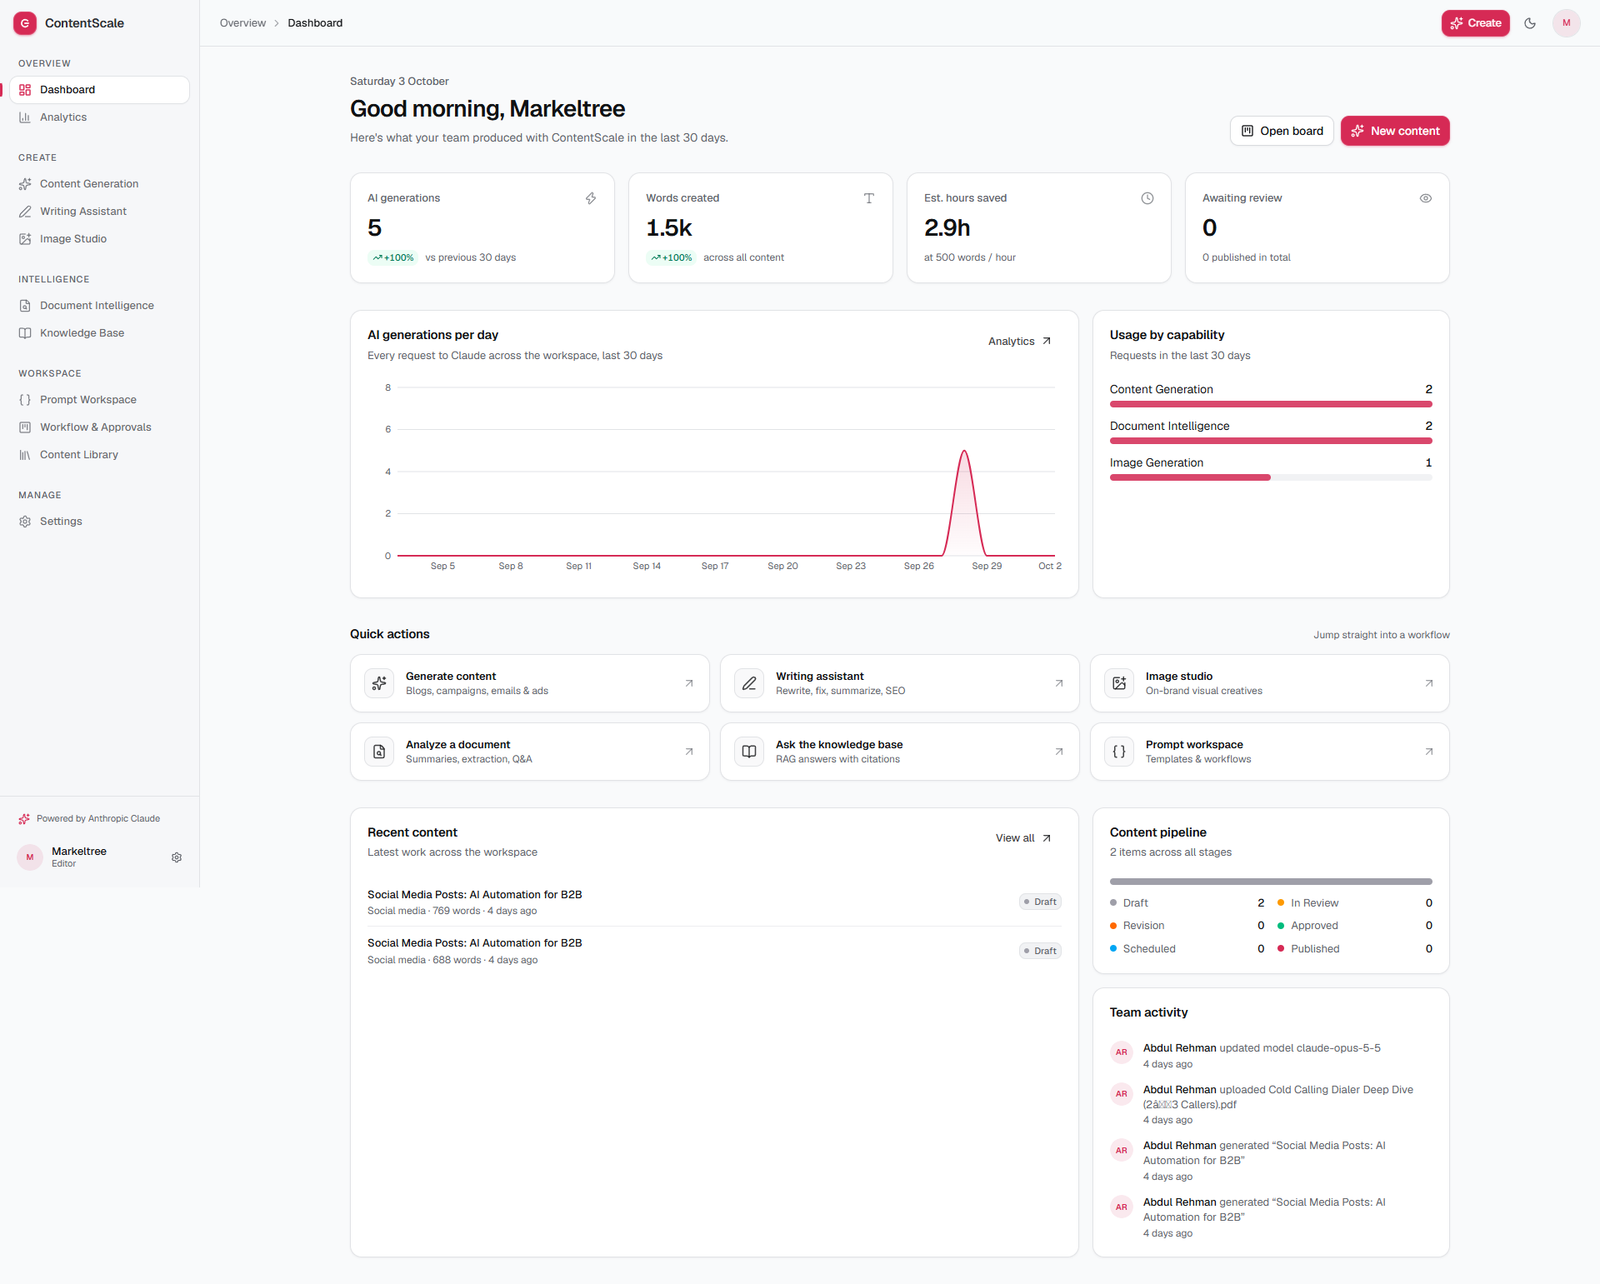
Task: Click the Content pipeline progress bar
Action: click(x=1271, y=881)
